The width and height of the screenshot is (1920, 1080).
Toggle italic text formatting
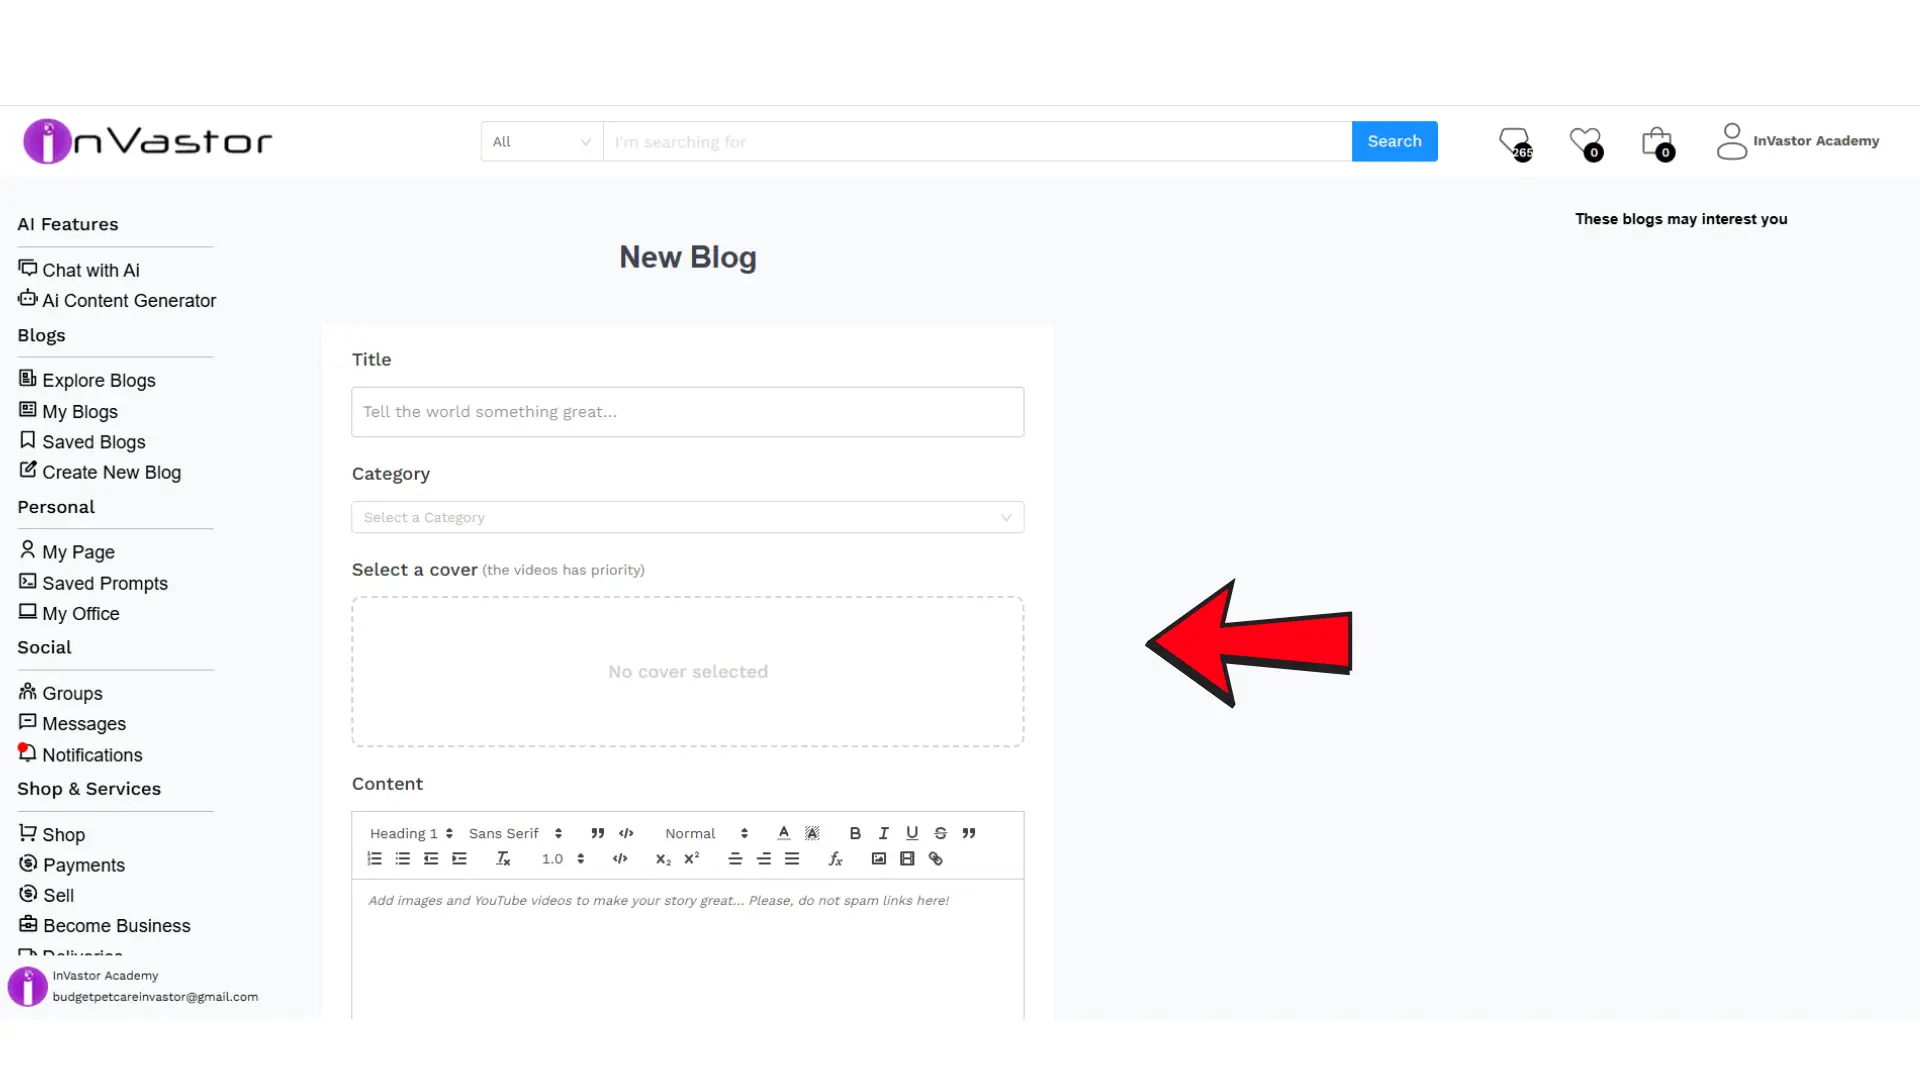point(883,833)
